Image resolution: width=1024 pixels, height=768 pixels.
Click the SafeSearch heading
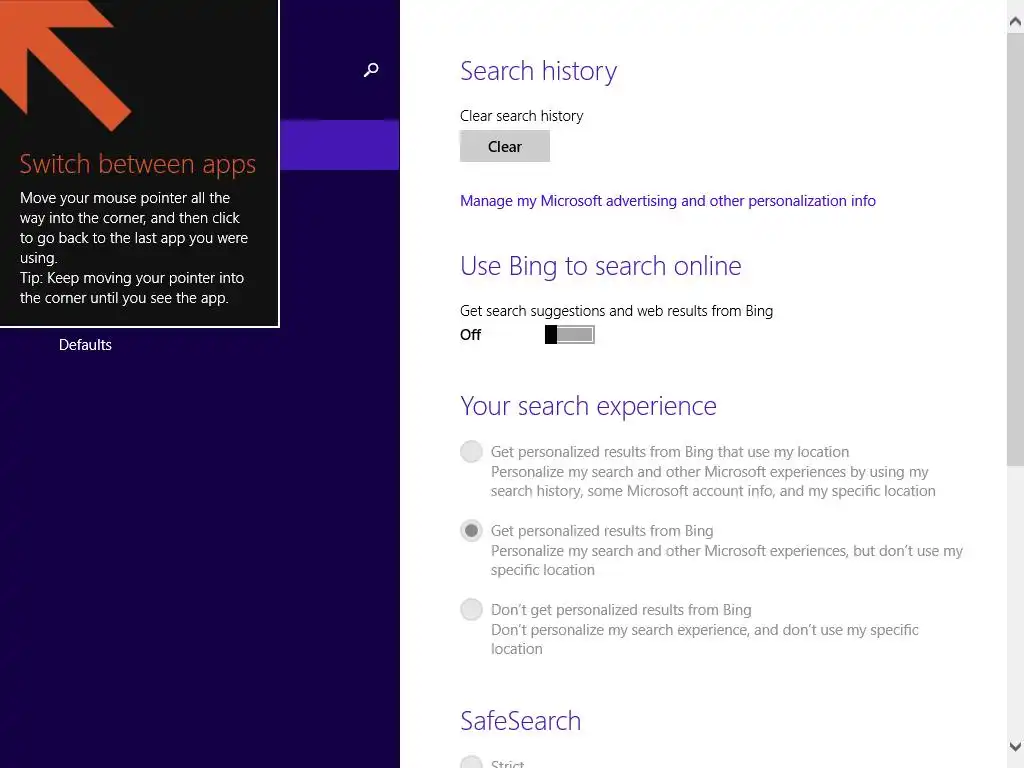[520, 721]
